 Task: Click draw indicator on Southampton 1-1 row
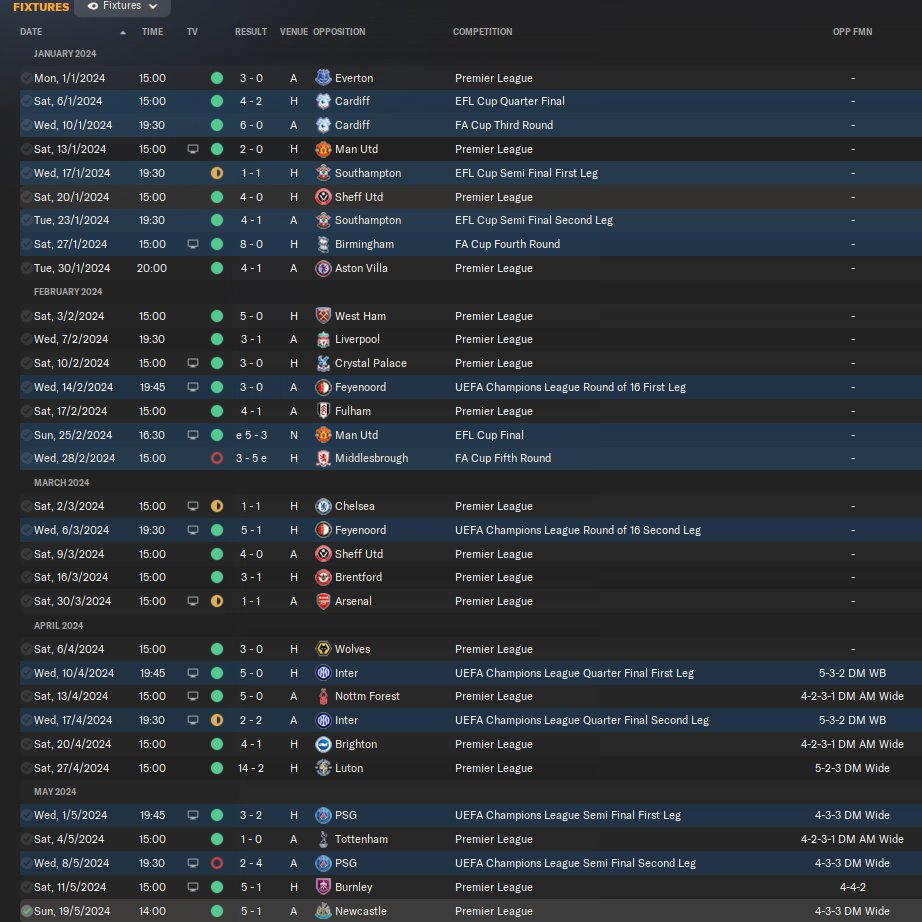point(217,173)
